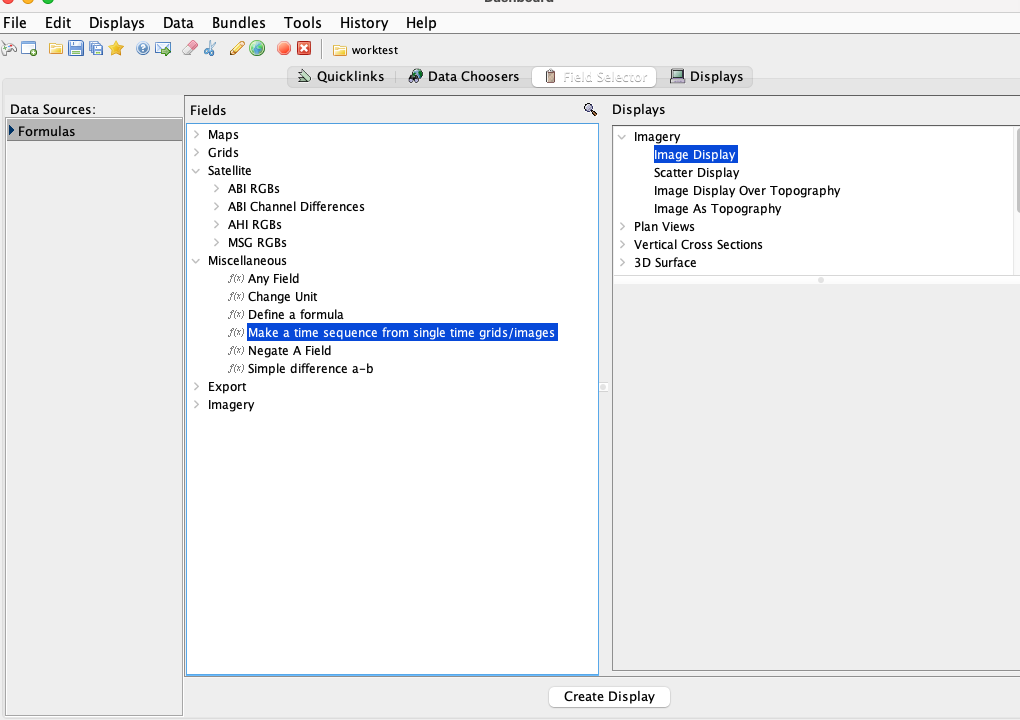1020x720 pixels.
Task: Switch to the Quicklinks tab
Action: point(341,77)
